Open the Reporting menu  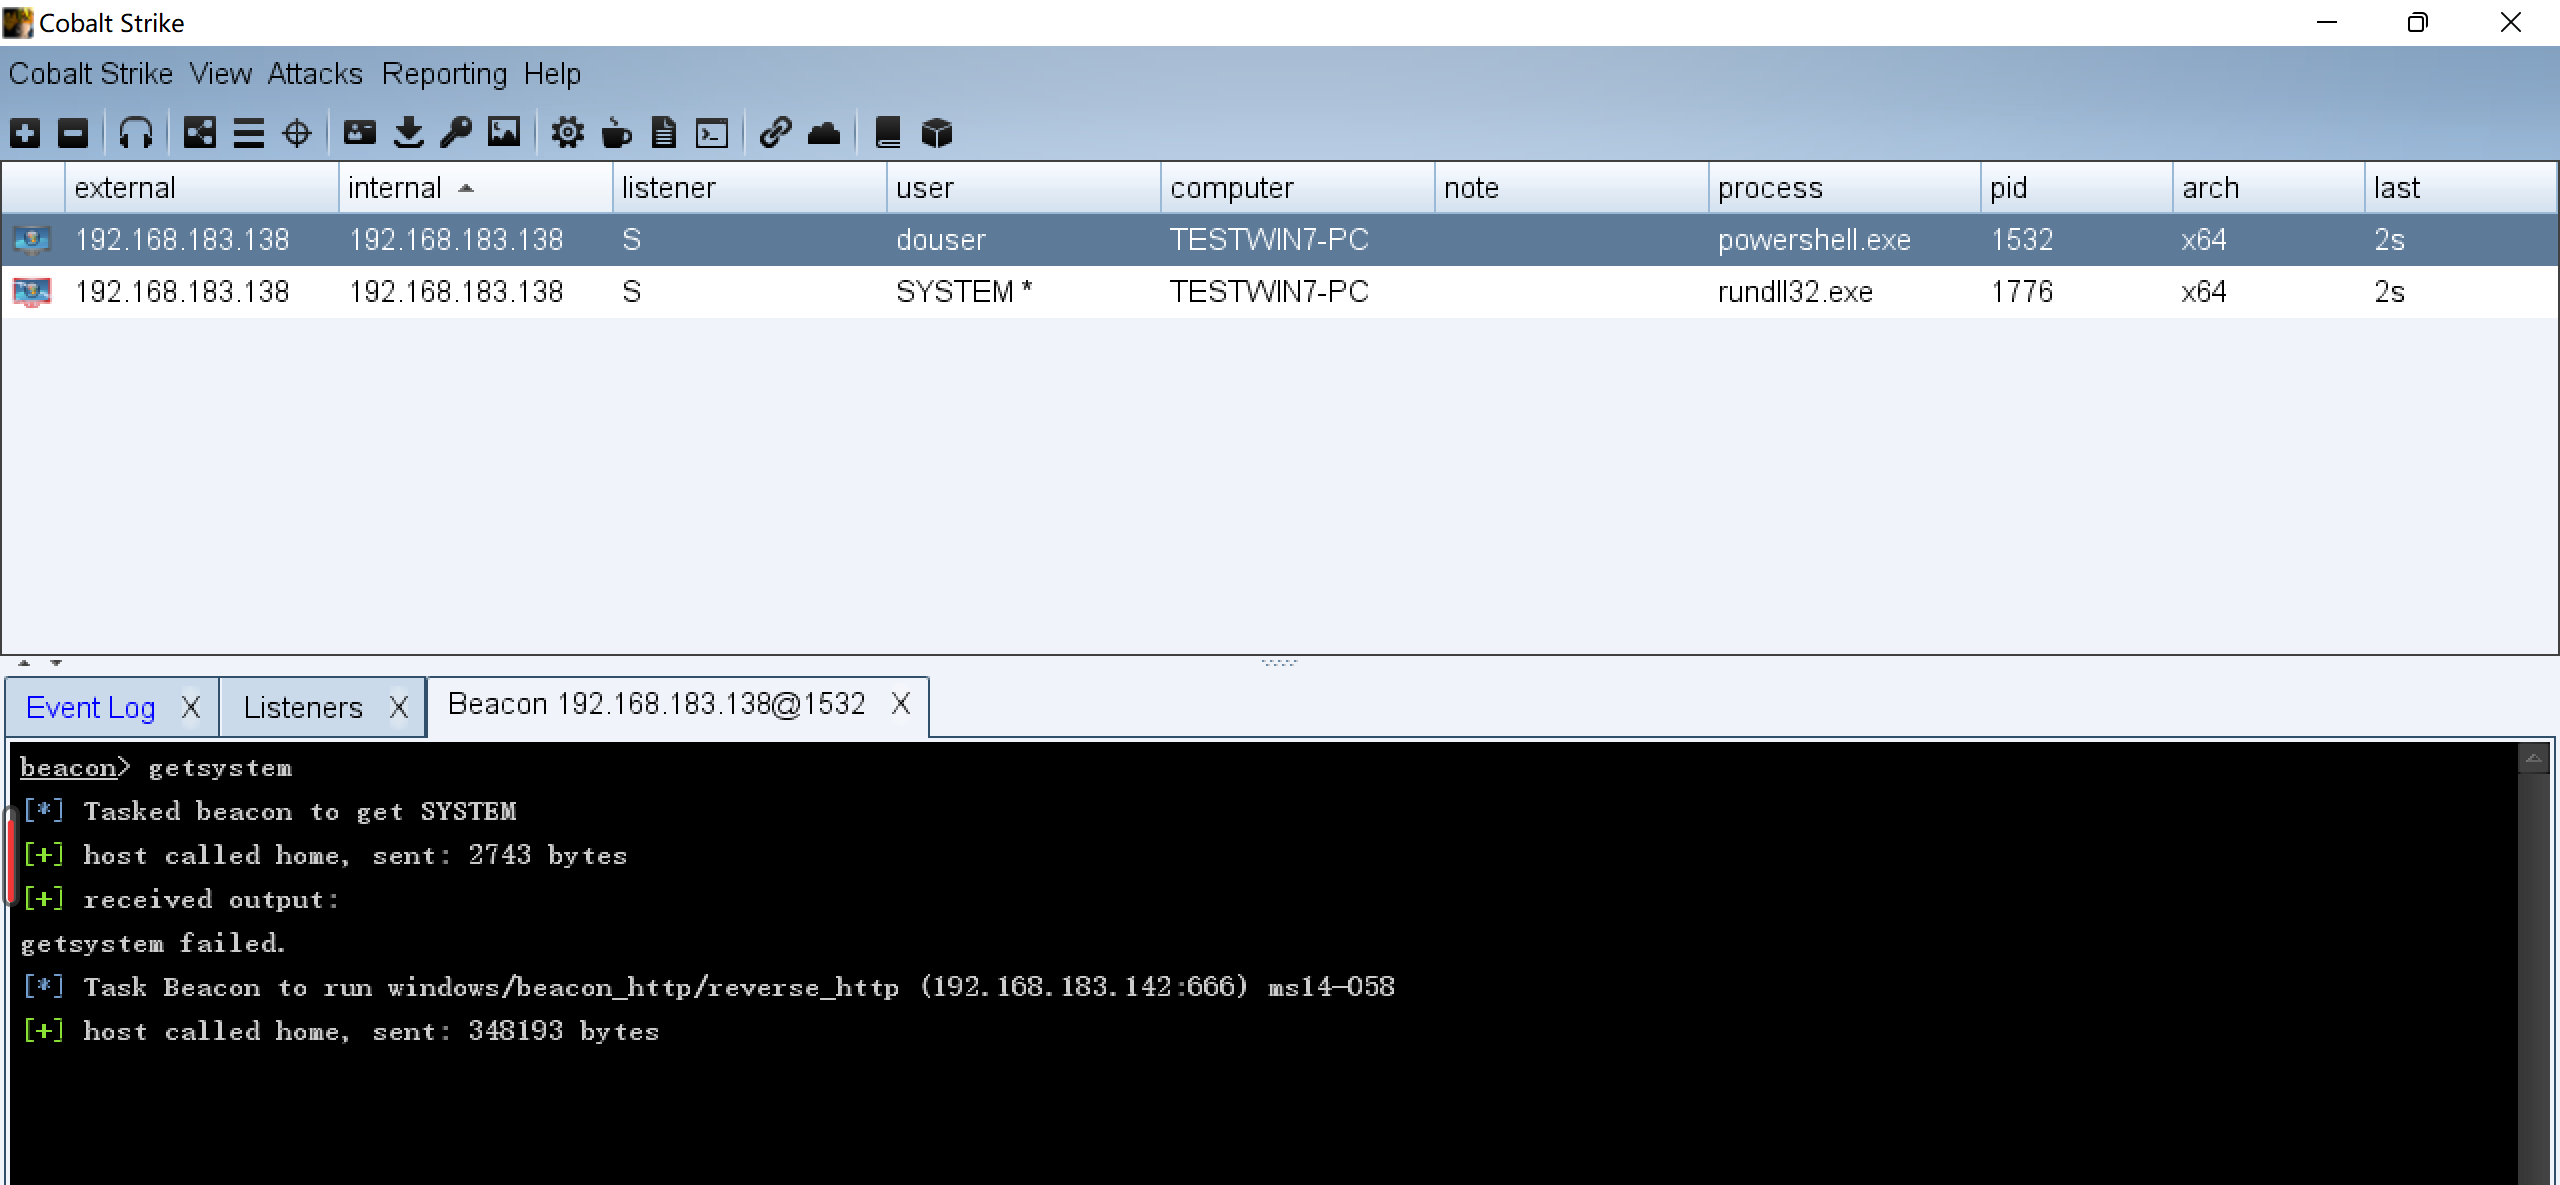pyautogui.click(x=445, y=74)
